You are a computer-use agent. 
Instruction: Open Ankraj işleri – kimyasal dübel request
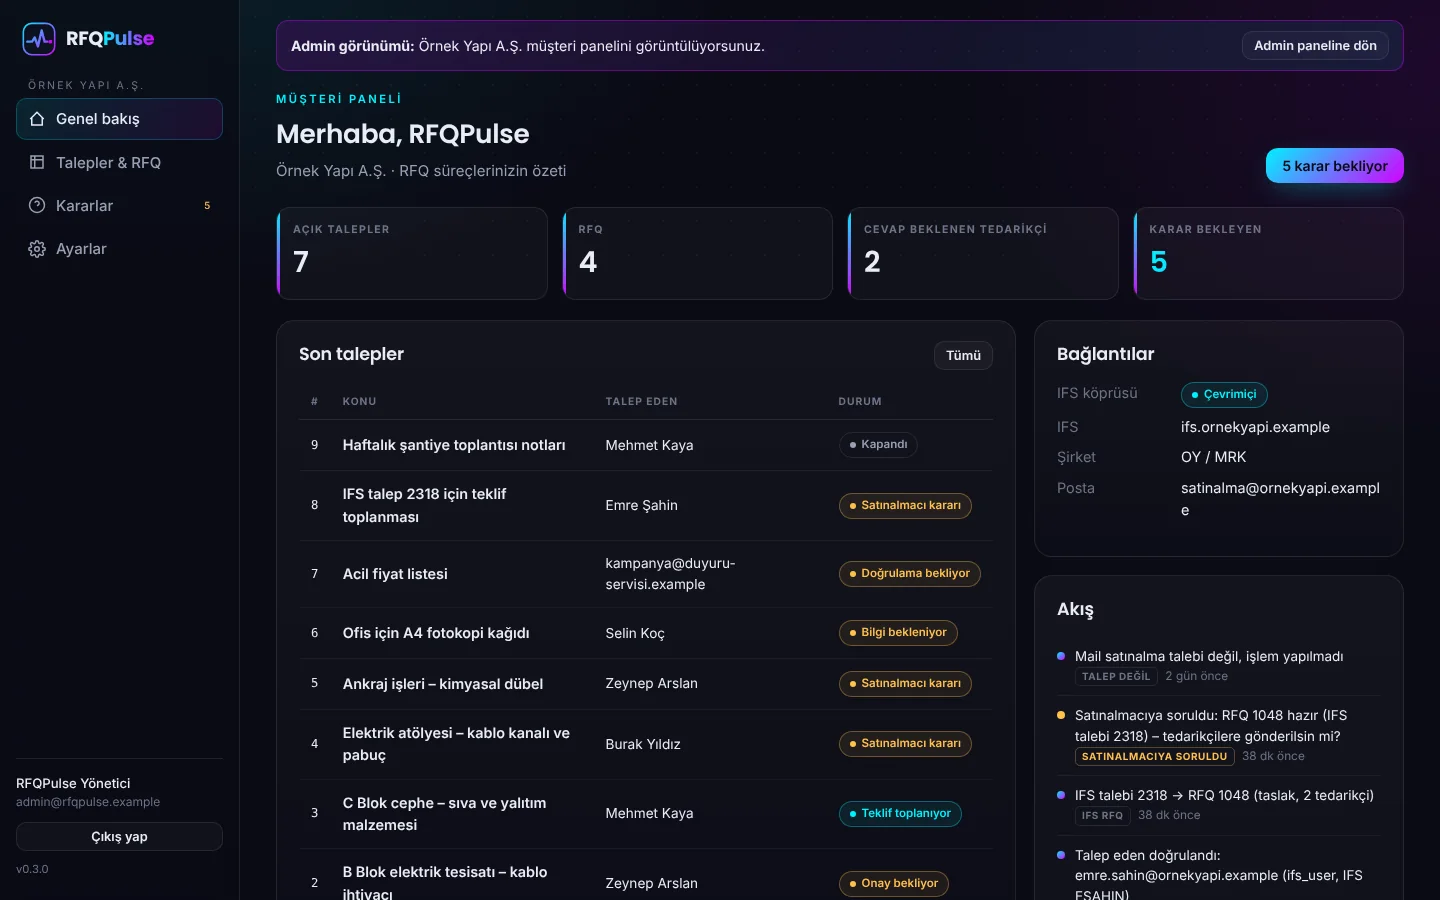coord(443,684)
